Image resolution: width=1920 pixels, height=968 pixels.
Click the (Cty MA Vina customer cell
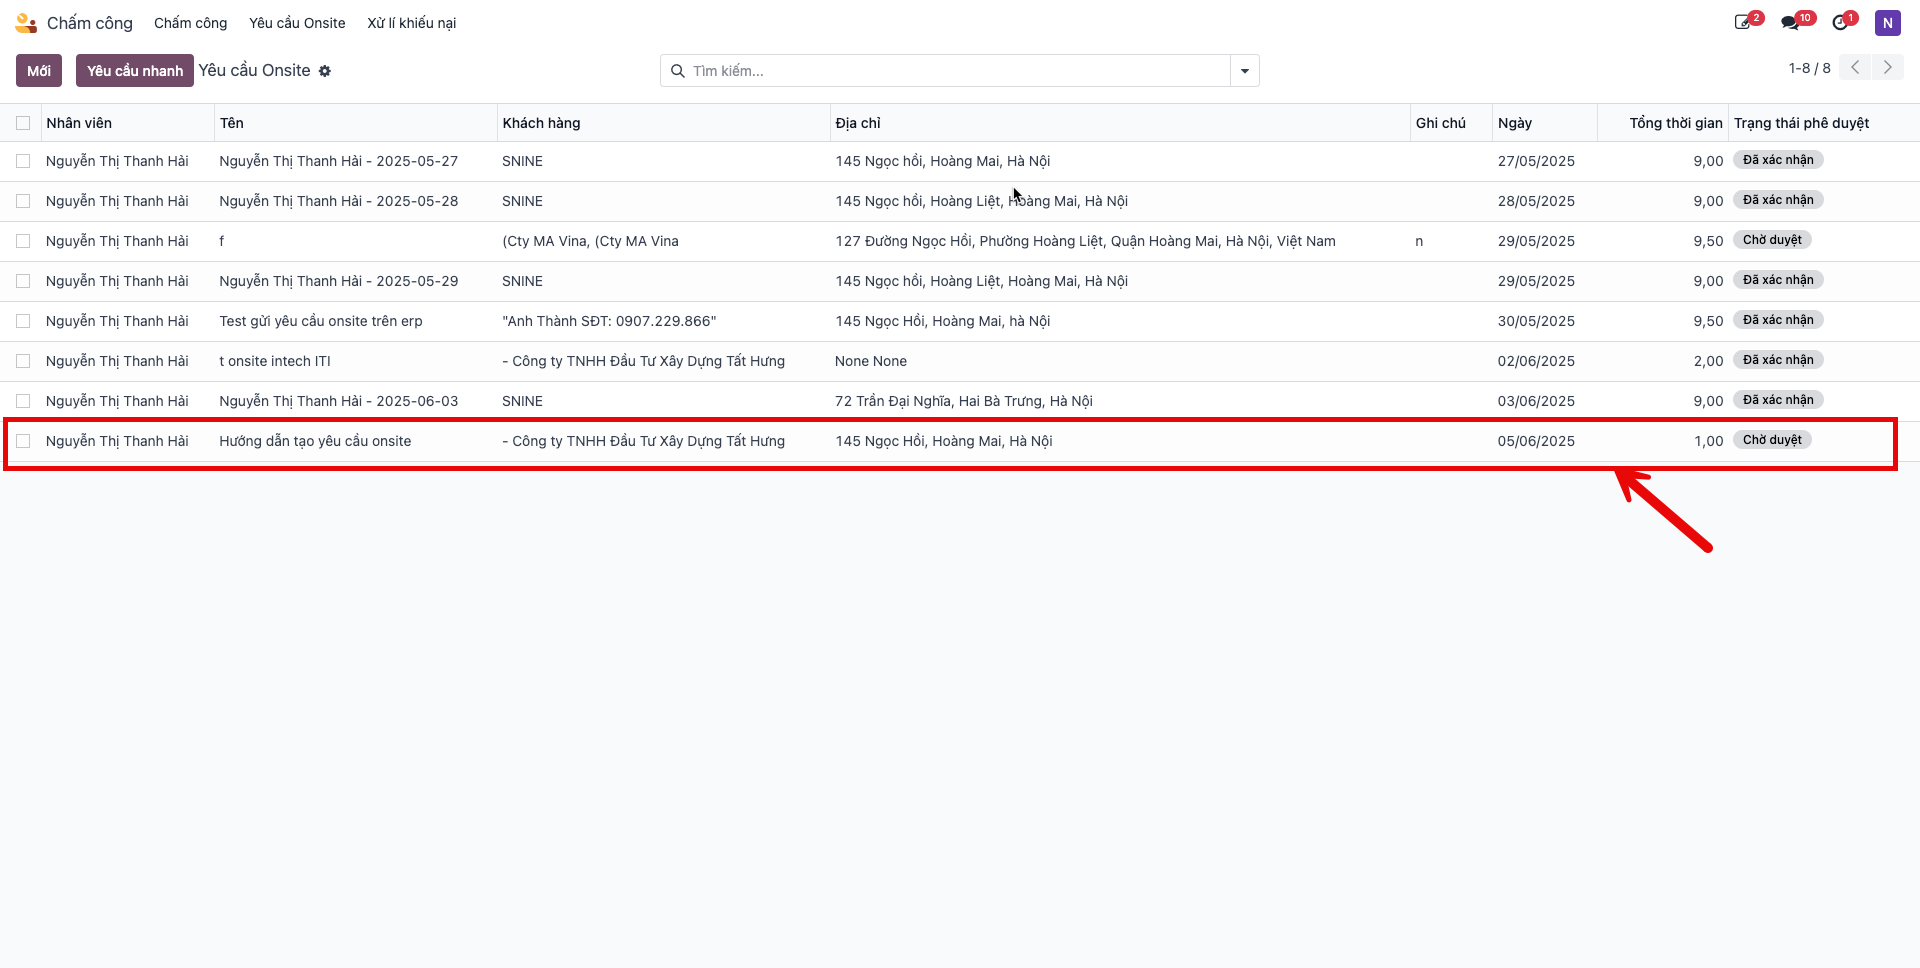coord(590,241)
